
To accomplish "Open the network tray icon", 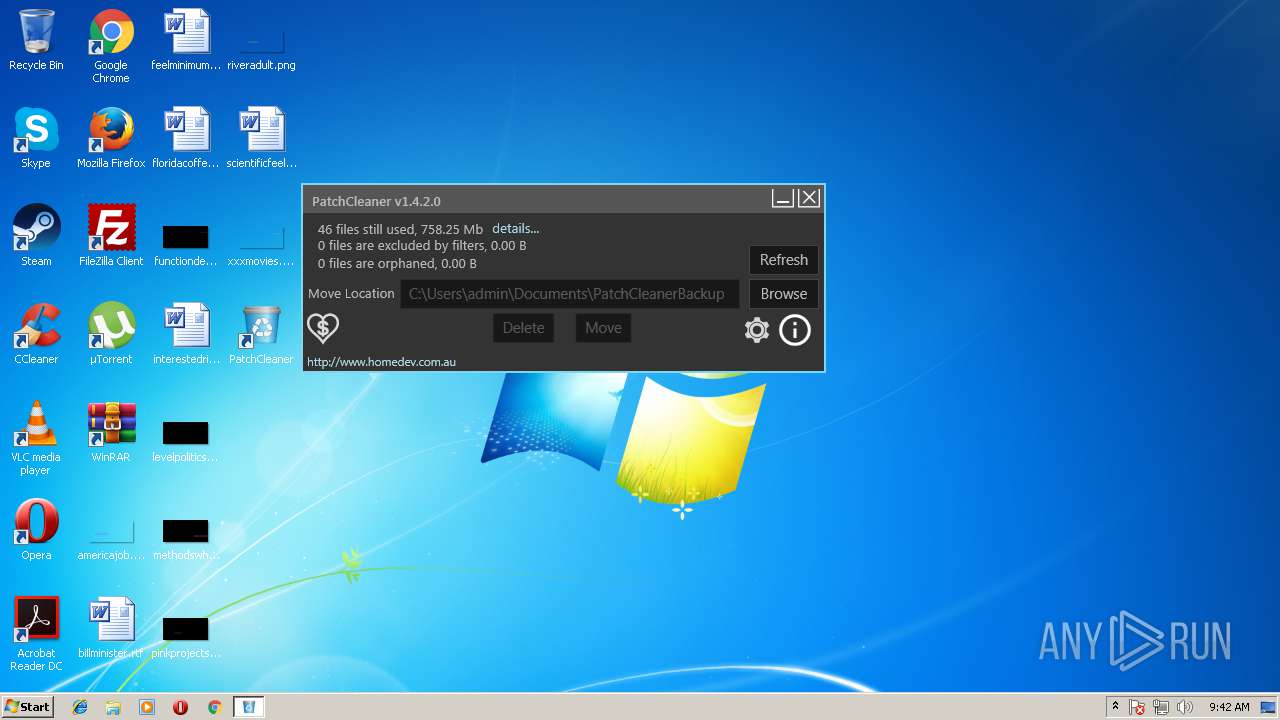I will pos(1161,707).
